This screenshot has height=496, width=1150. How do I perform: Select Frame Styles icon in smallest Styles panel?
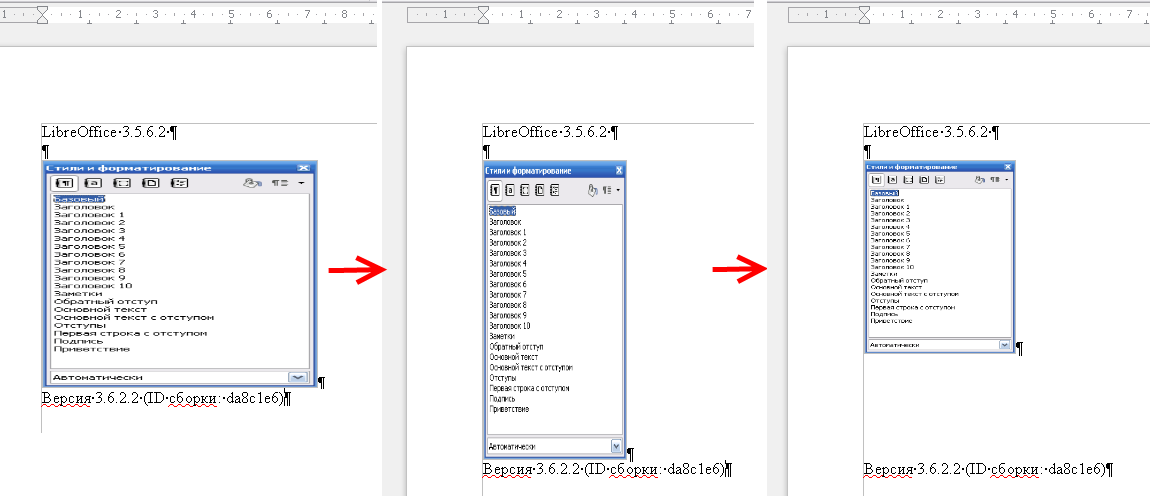(908, 180)
